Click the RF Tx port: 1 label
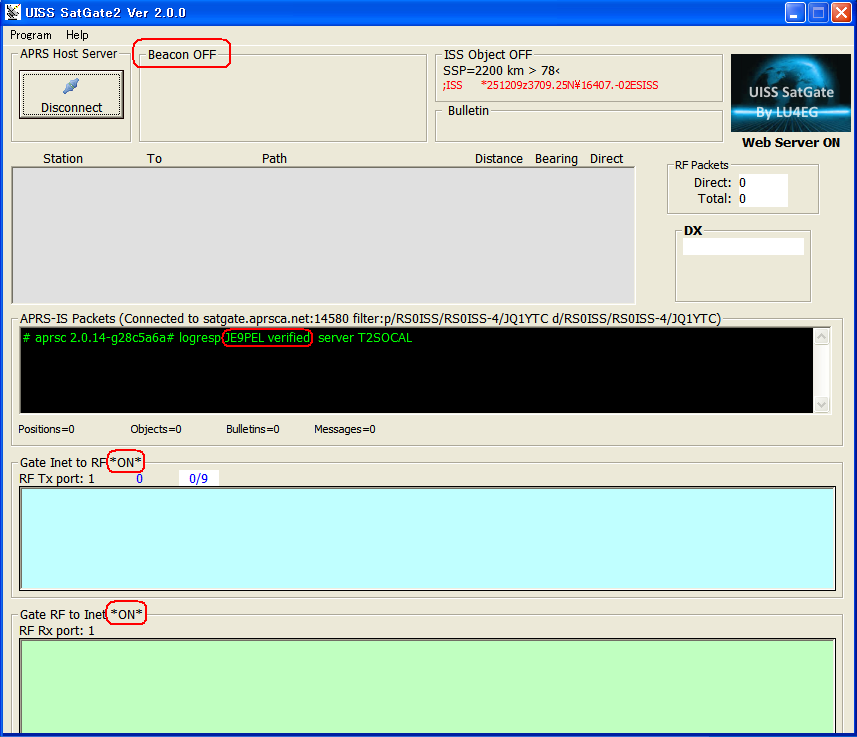 point(57,479)
